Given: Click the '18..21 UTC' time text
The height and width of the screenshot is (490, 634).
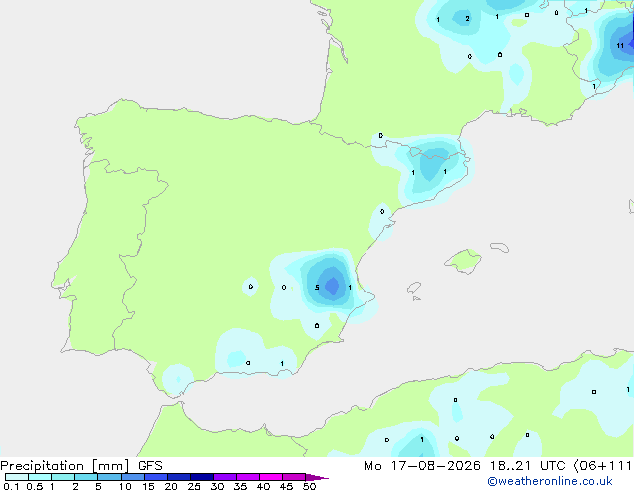Looking at the screenshot, I should click(528, 466).
